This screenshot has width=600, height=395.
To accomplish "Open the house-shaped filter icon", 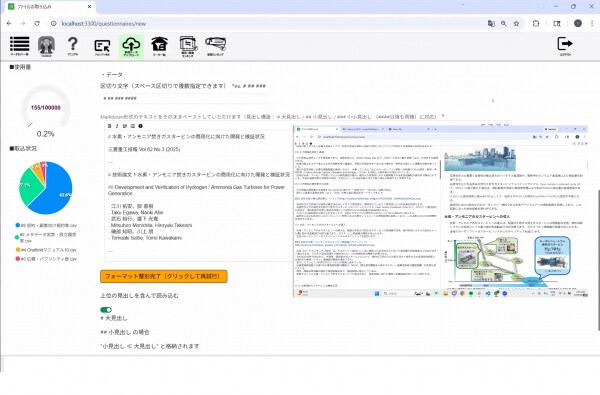I will tap(159, 46).
